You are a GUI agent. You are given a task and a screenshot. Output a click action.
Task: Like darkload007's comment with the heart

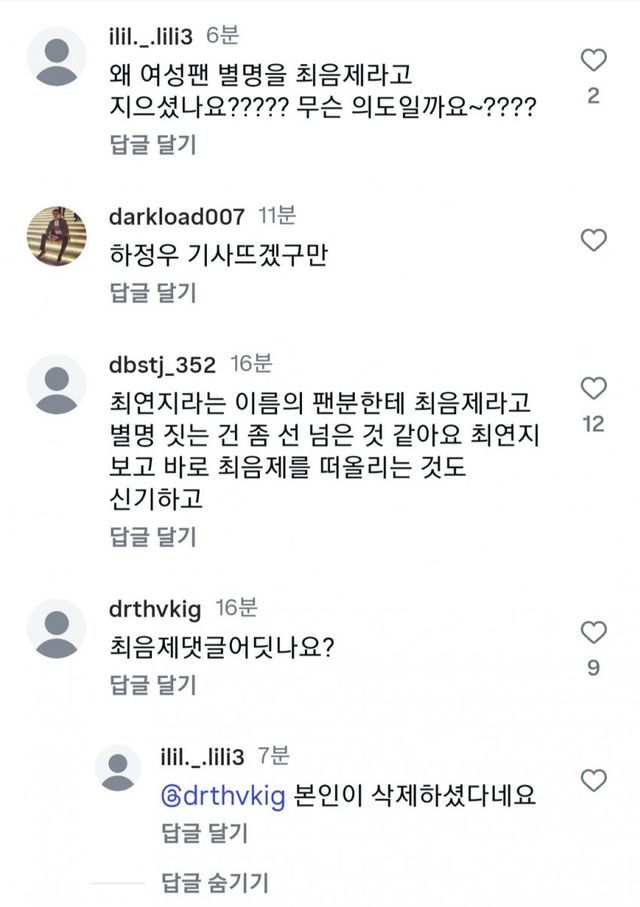594,240
